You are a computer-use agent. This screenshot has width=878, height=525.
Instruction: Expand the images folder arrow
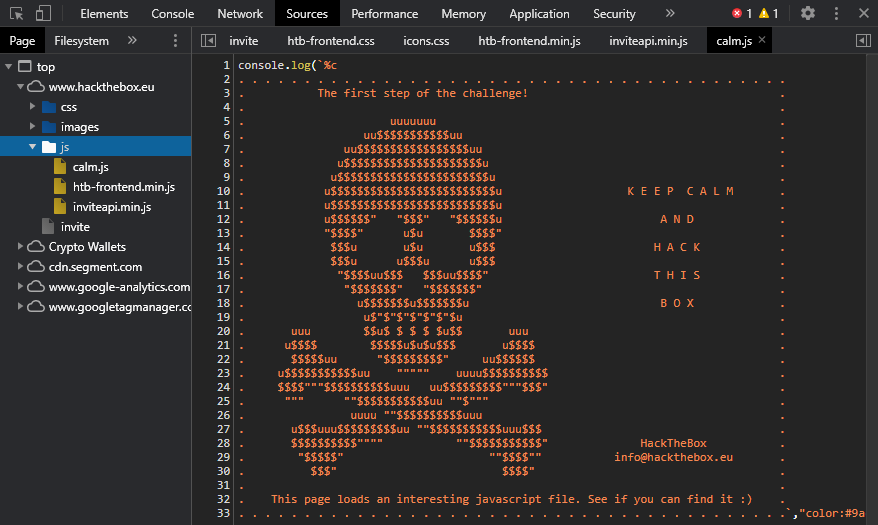[x=32, y=126]
